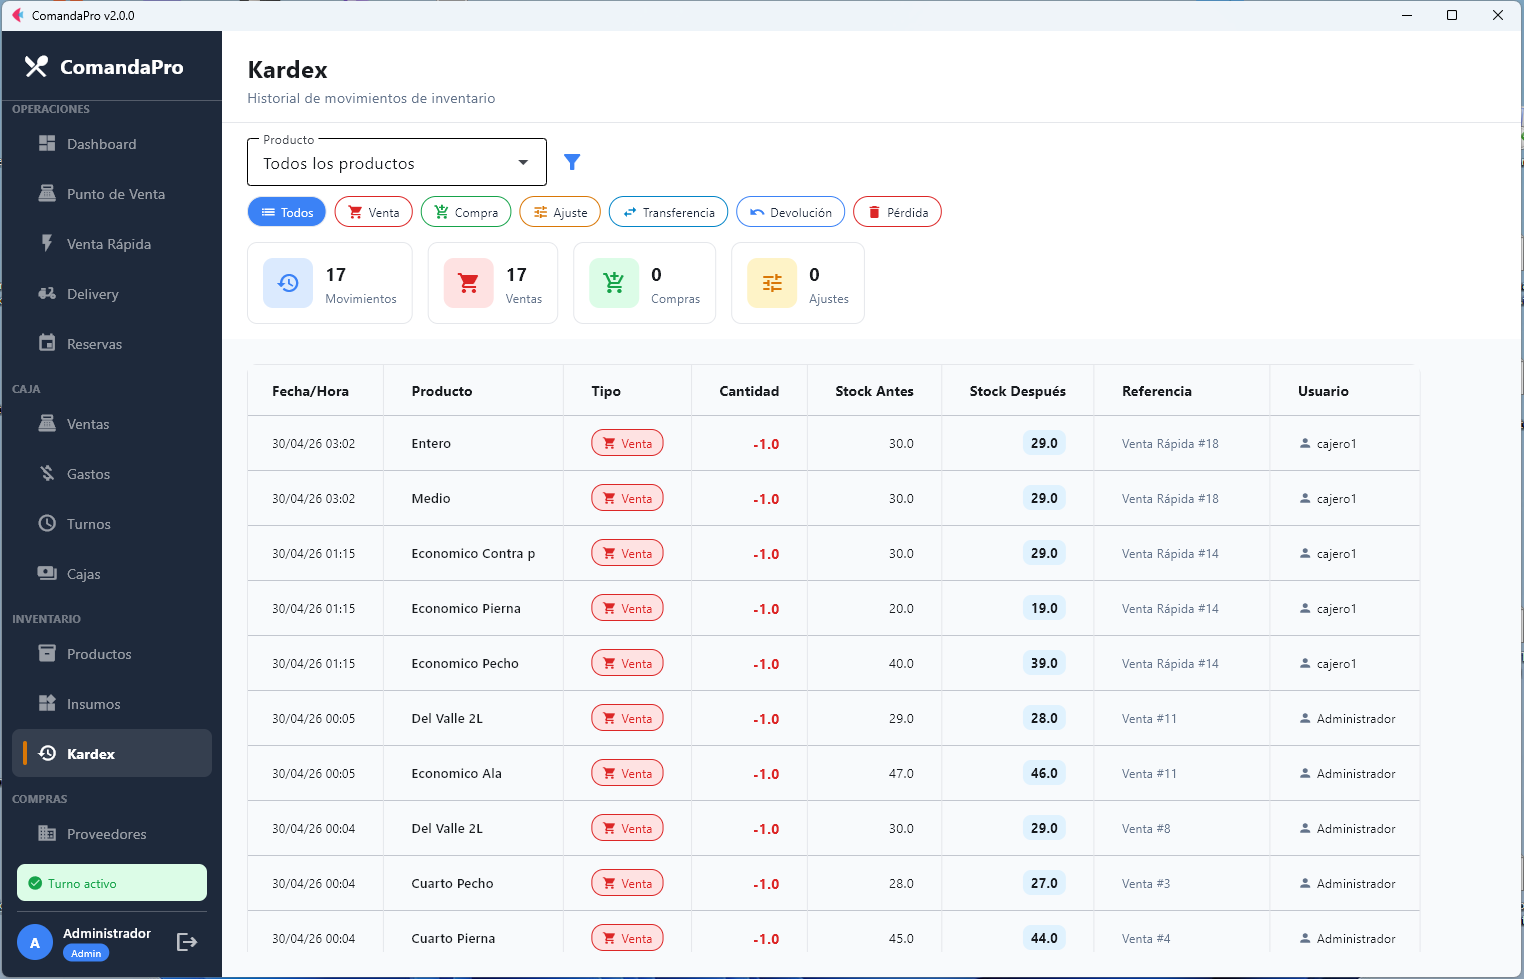Screen dimensions: 1524x979
Task: Click the 'Fecha/Hora' column header
Action: click(x=310, y=391)
